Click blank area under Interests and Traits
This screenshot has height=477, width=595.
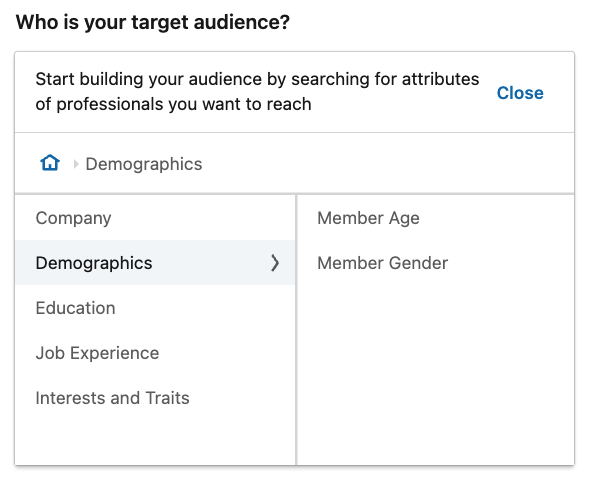tap(155, 442)
